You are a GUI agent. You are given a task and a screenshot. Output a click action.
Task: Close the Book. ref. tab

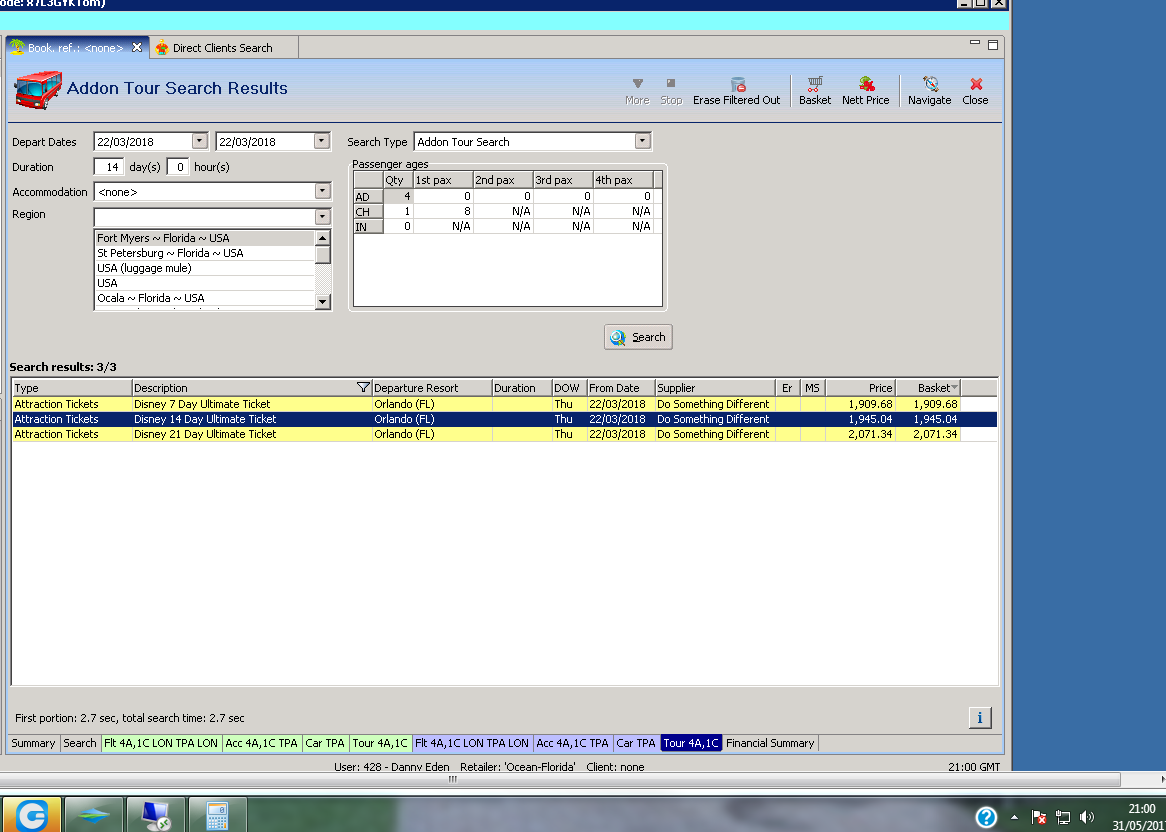(x=137, y=47)
